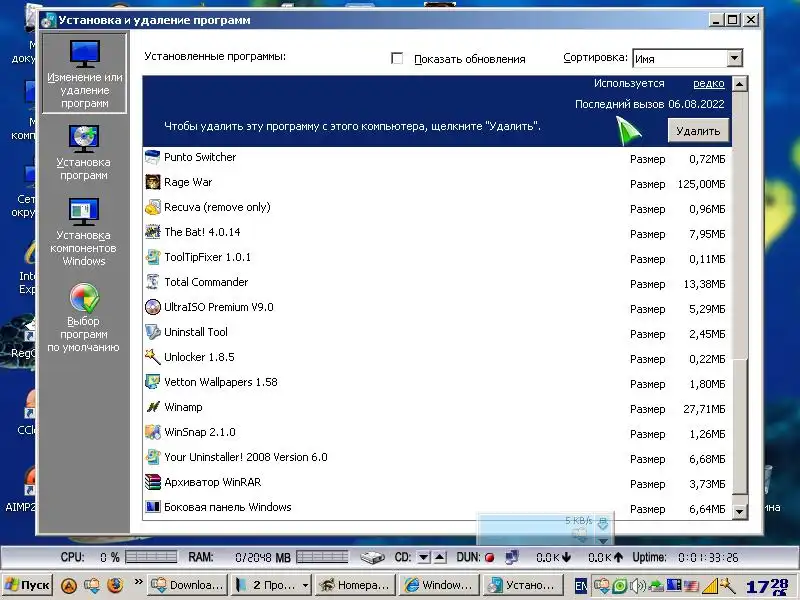Click the Winamp lightning icon
Image resolution: width=800 pixels, height=600 pixels.
(153, 407)
